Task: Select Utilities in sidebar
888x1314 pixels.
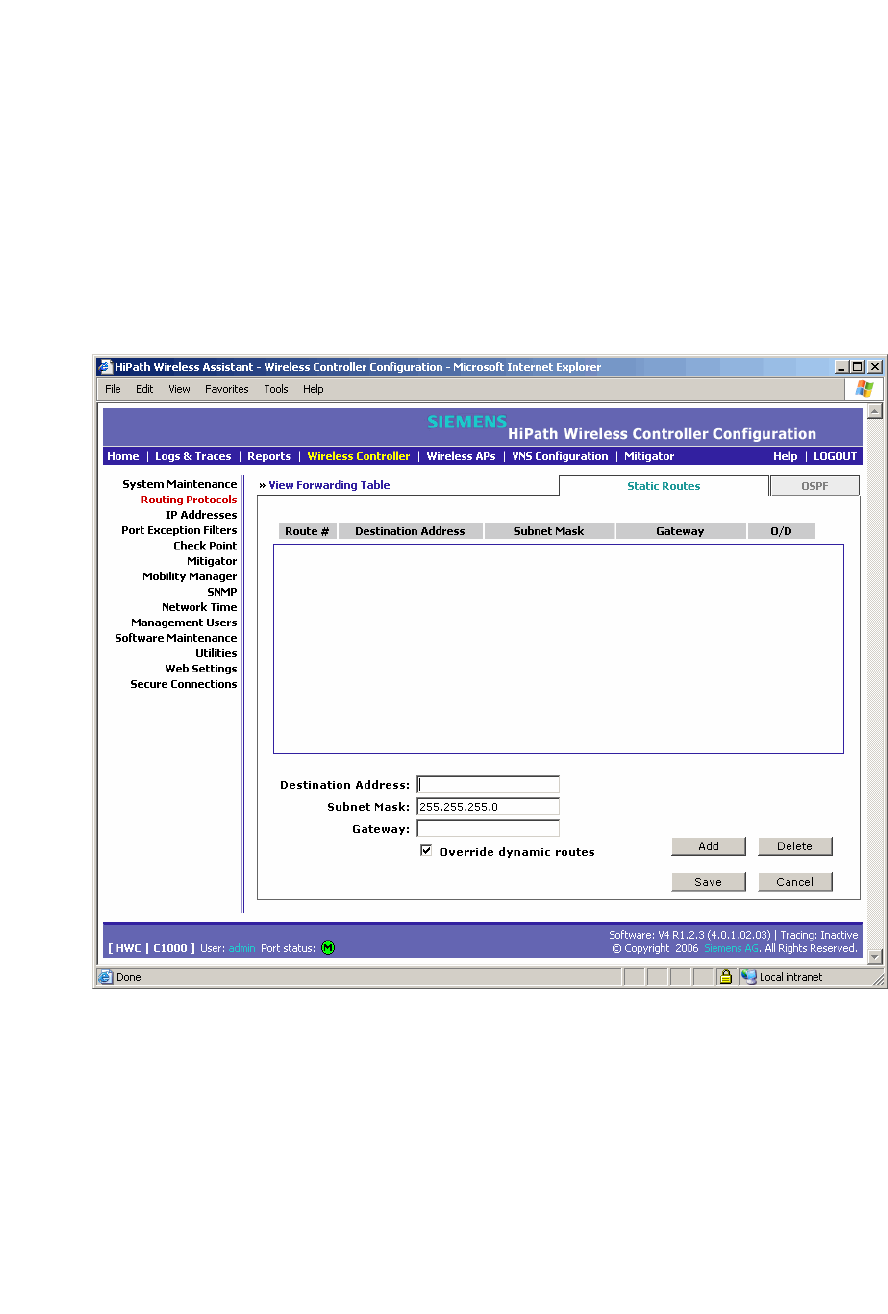Action: pos(216,653)
